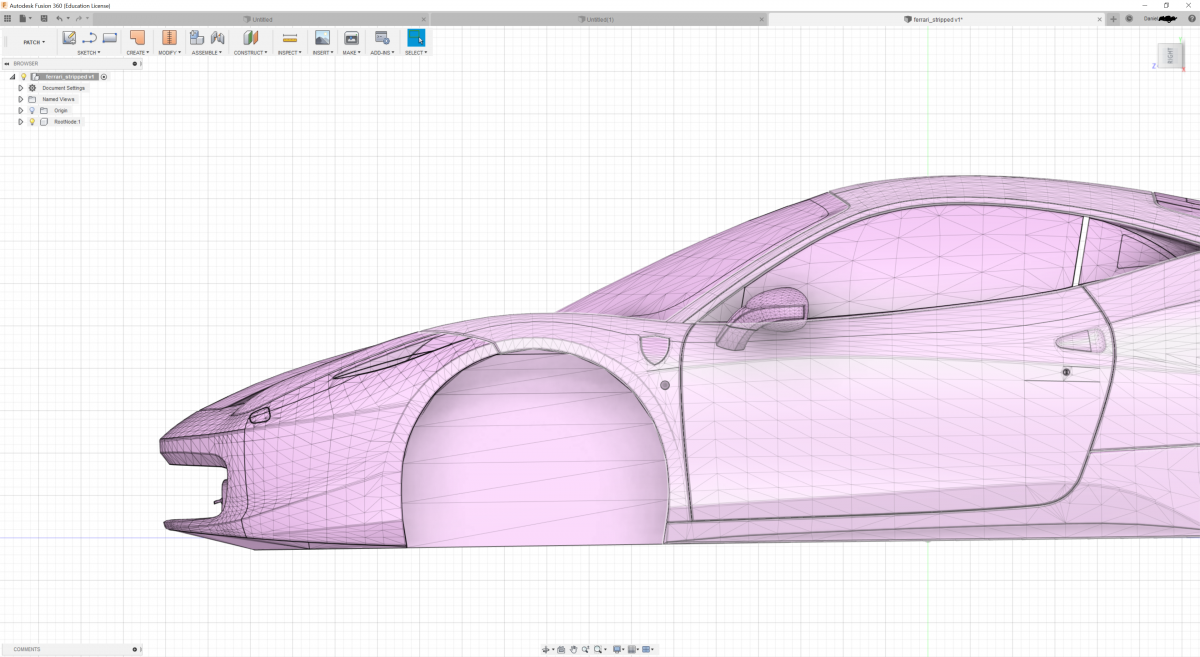This screenshot has width=1200, height=657.
Task: Click the Inspect measure icon
Action: pyautogui.click(x=289, y=38)
